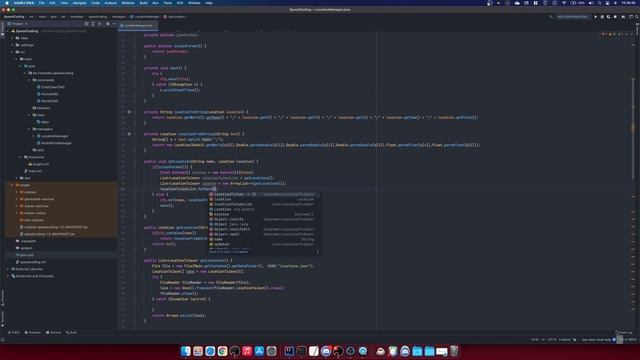The image size is (640, 360).
Task: Click gutter marker beside locationFromString method
Action: tap(129, 134)
